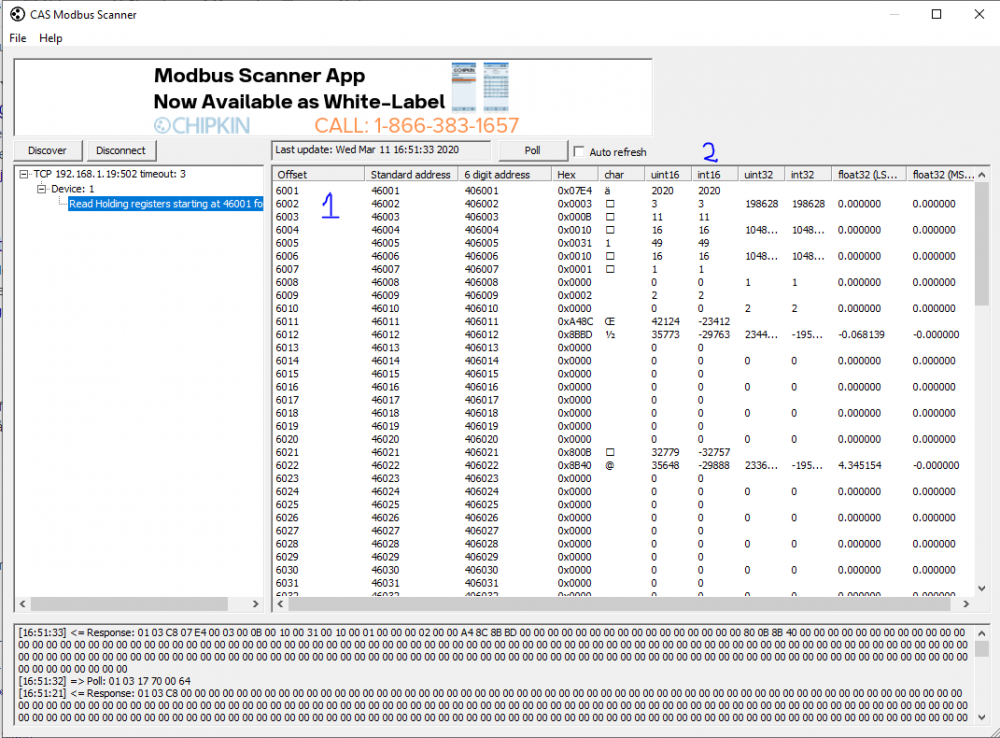Maximize the CAS Modbus Scanner window
This screenshot has height=738, width=1000.
(936, 15)
